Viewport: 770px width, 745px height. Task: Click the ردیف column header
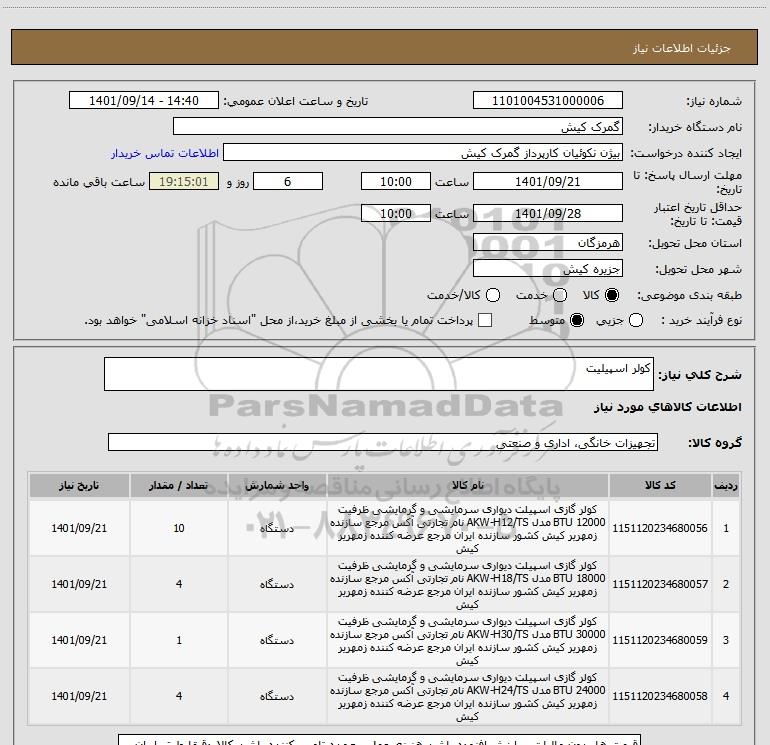point(726,485)
